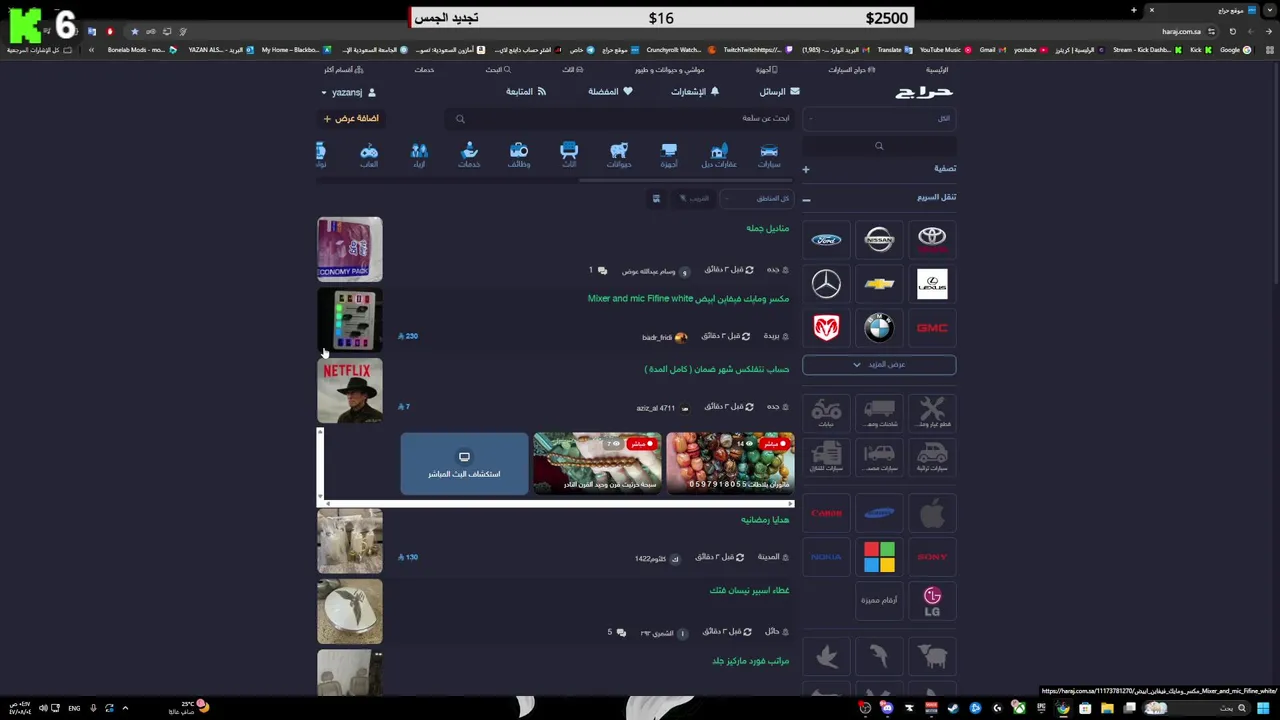Click the sidebar search box with magnifier

879,146
